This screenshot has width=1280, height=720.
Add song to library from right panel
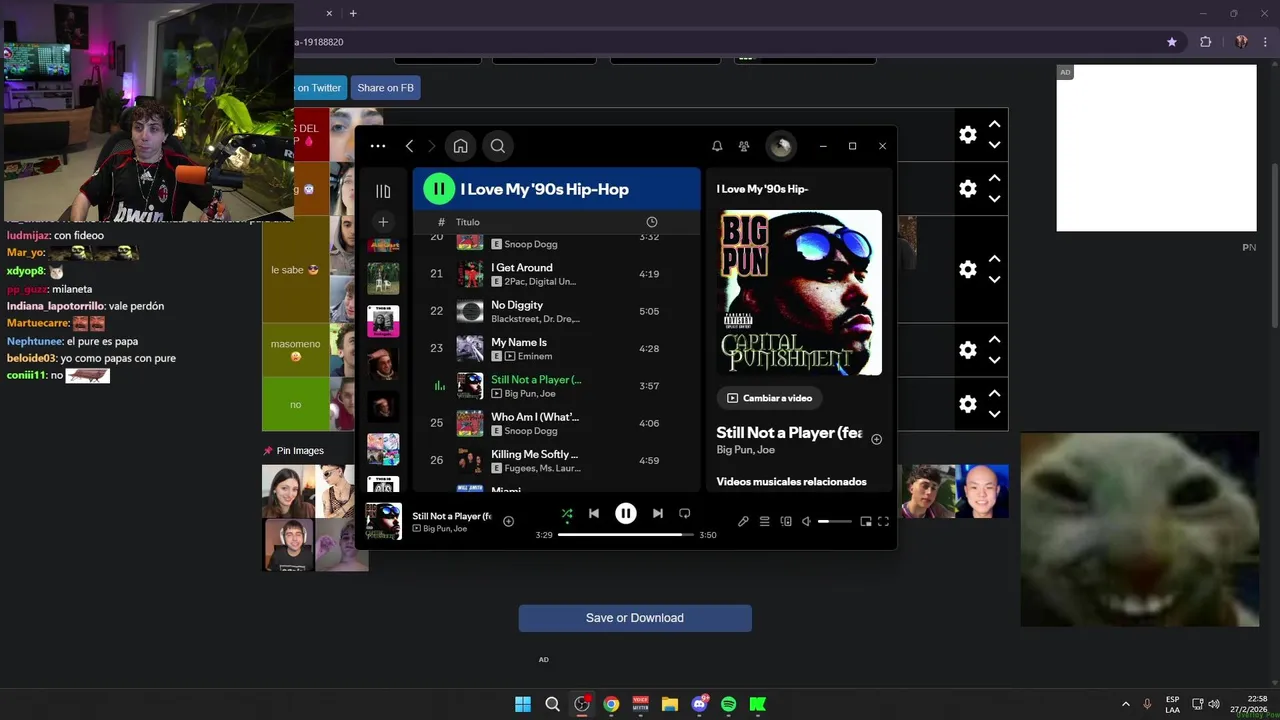877,439
